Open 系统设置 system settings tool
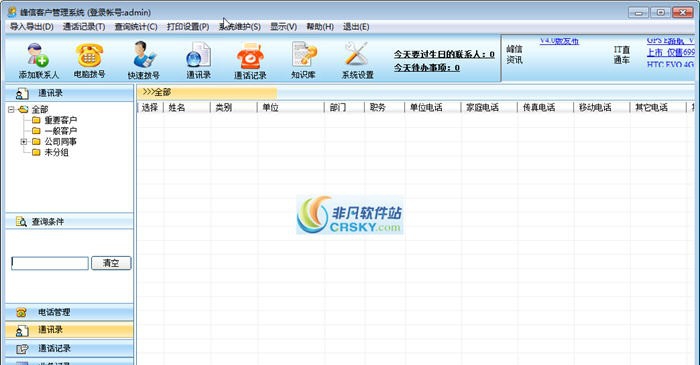This screenshot has height=365, width=700. point(357,54)
